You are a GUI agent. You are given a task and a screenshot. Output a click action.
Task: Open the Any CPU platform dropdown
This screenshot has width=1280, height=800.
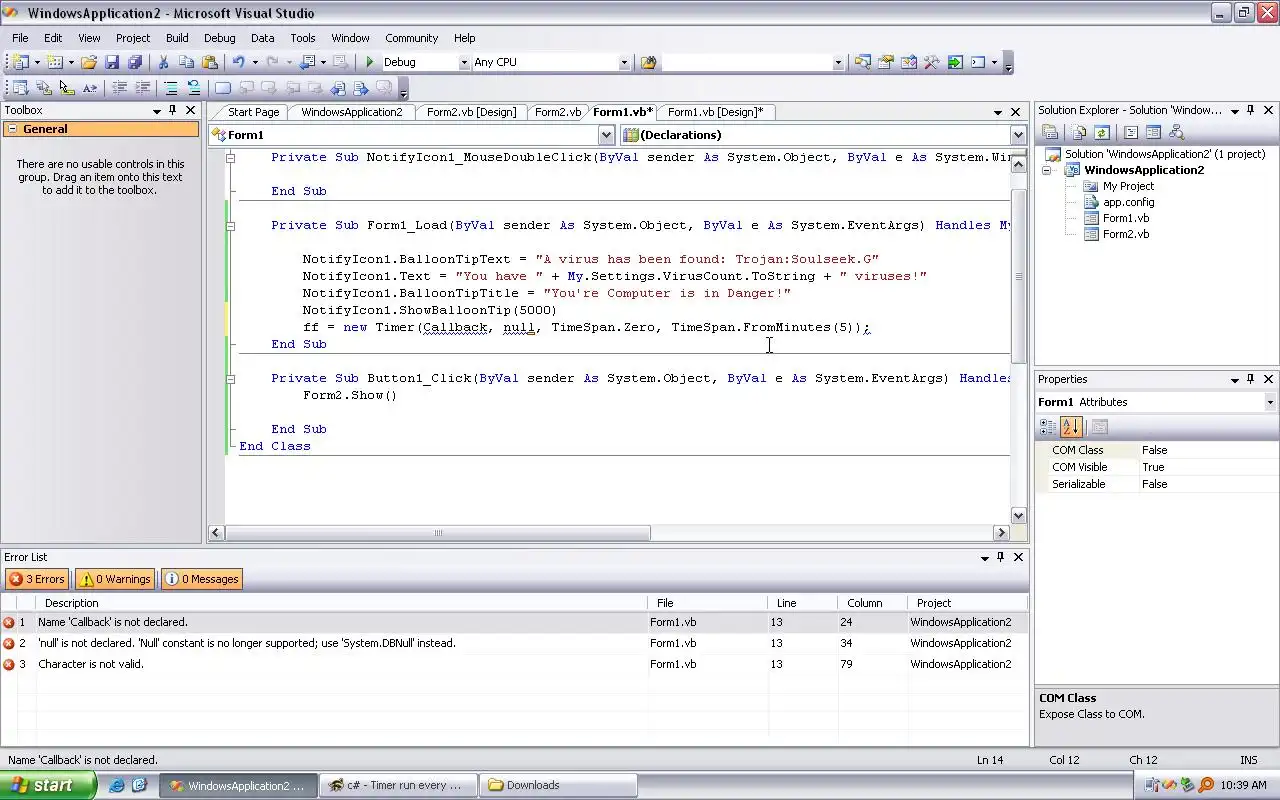point(623,62)
